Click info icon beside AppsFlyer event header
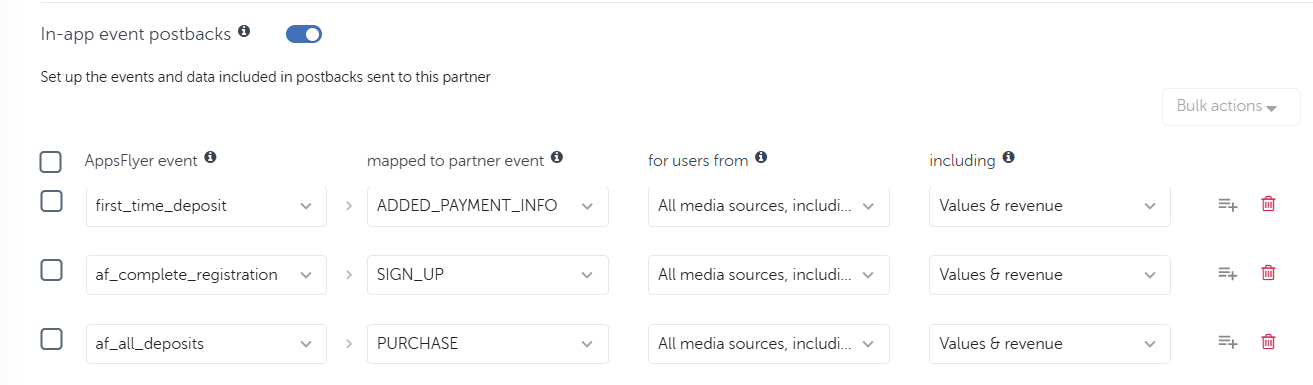This screenshot has height=385, width=1313. click(x=210, y=158)
